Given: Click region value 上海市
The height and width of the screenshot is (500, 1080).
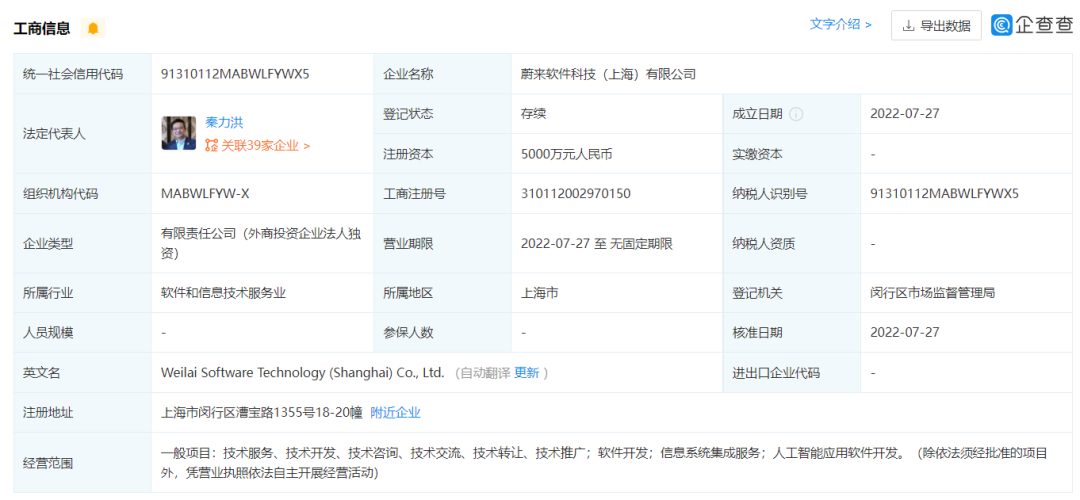Looking at the screenshot, I should [x=540, y=293].
